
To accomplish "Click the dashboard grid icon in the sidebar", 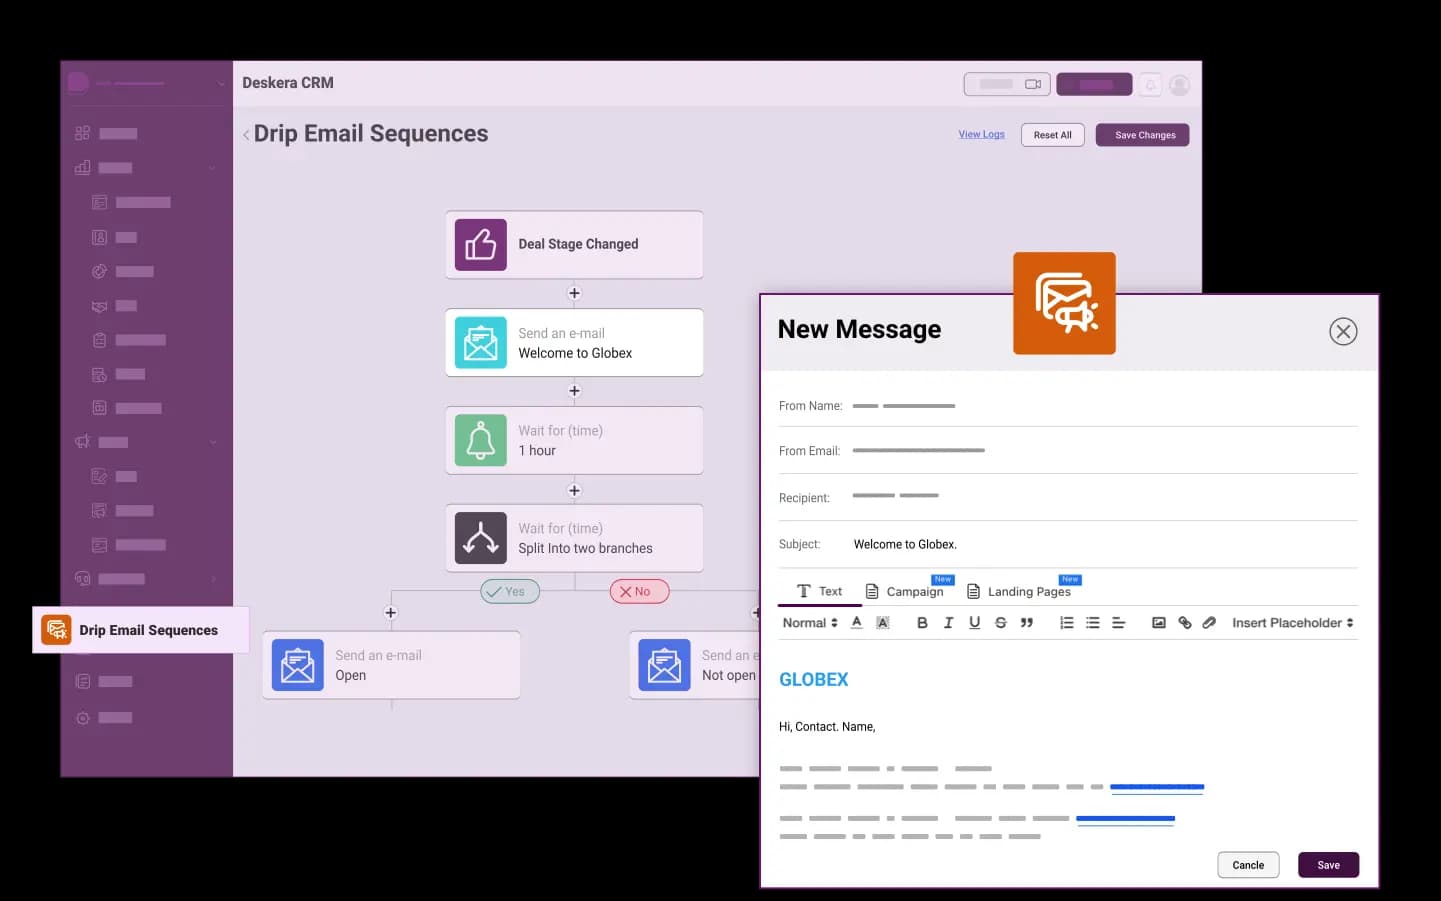I will (x=83, y=133).
